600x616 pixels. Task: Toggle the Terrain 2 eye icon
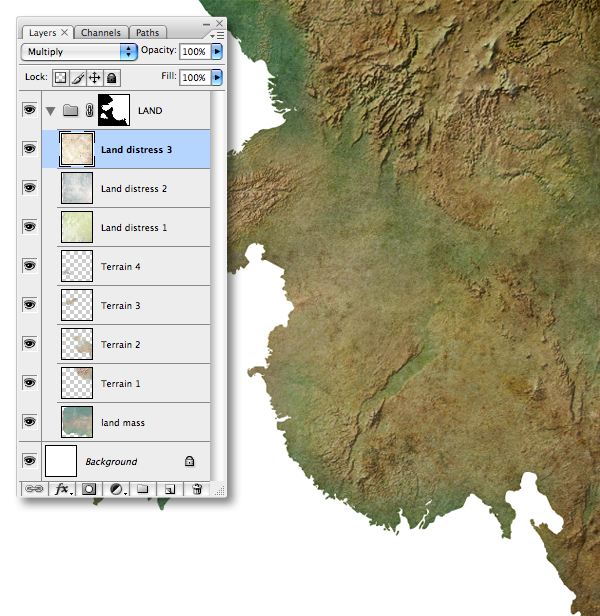coord(29,343)
